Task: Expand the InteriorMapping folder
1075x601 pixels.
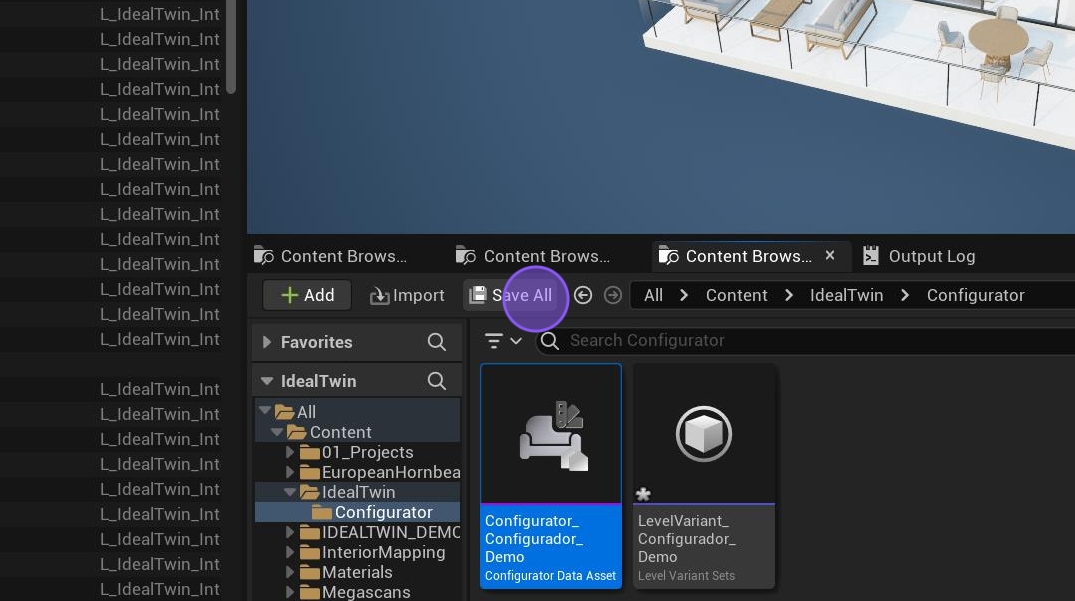Action: 289,552
